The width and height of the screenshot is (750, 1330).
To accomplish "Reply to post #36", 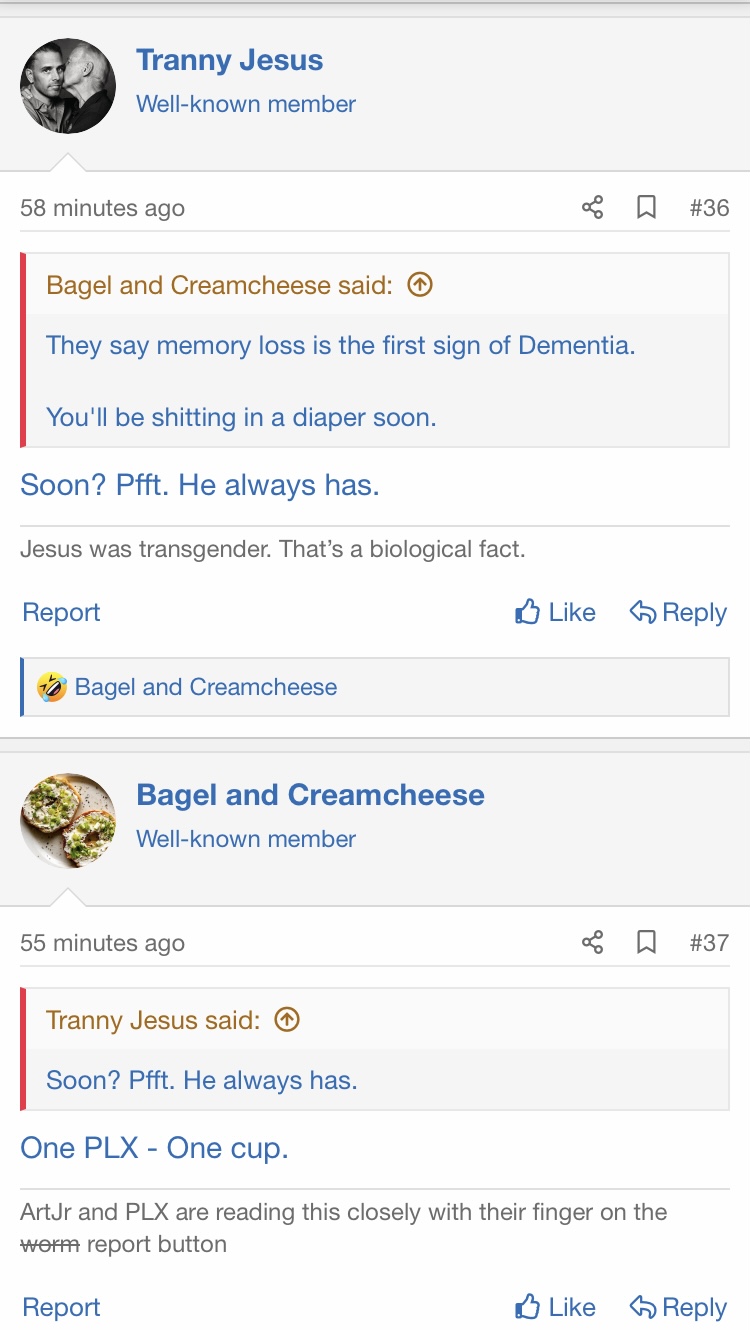I will click(x=678, y=612).
